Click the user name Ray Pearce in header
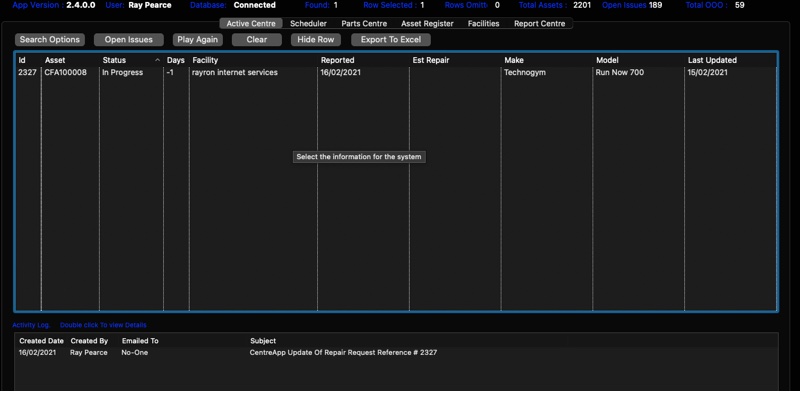Image resolution: width=800 pixels, height=395 pixels. click(150, 6)
